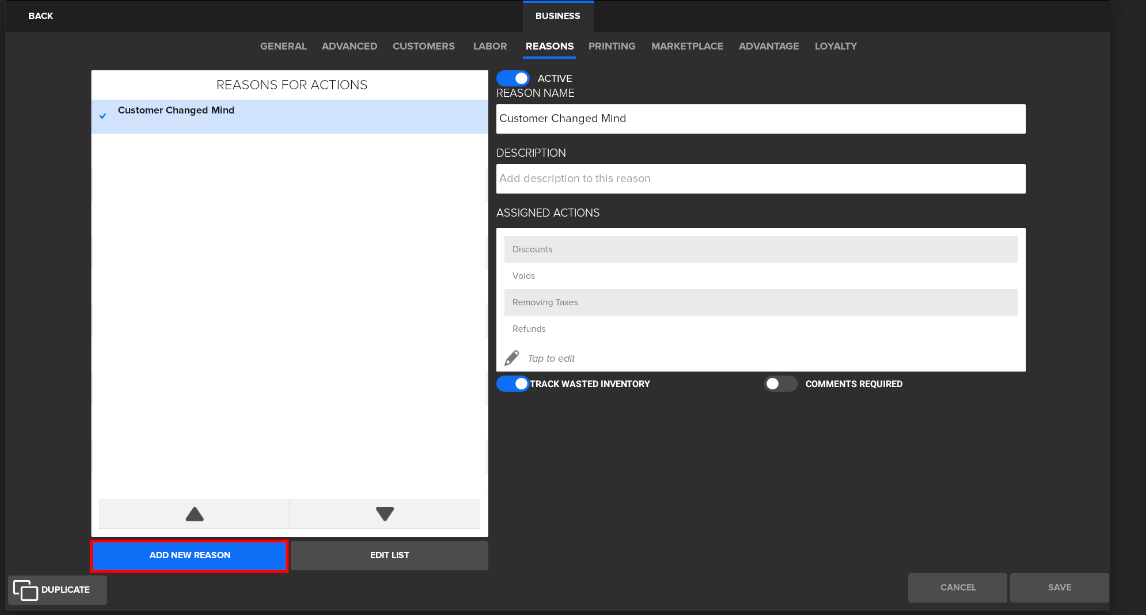Switch to the Labor tab
This screenshot has height=615, width=1146.
[490, 46]
